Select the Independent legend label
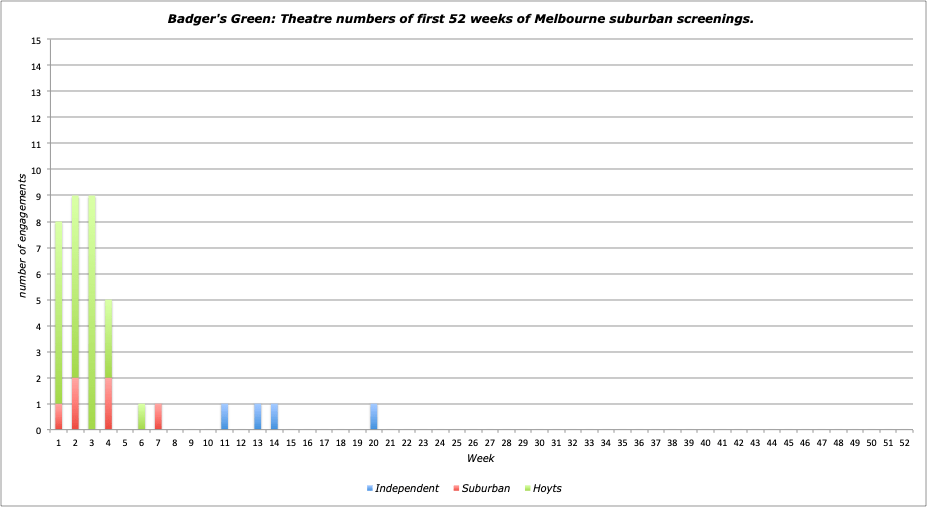Image resolution: width=927 pixels, height=507 pixels. 407,488
